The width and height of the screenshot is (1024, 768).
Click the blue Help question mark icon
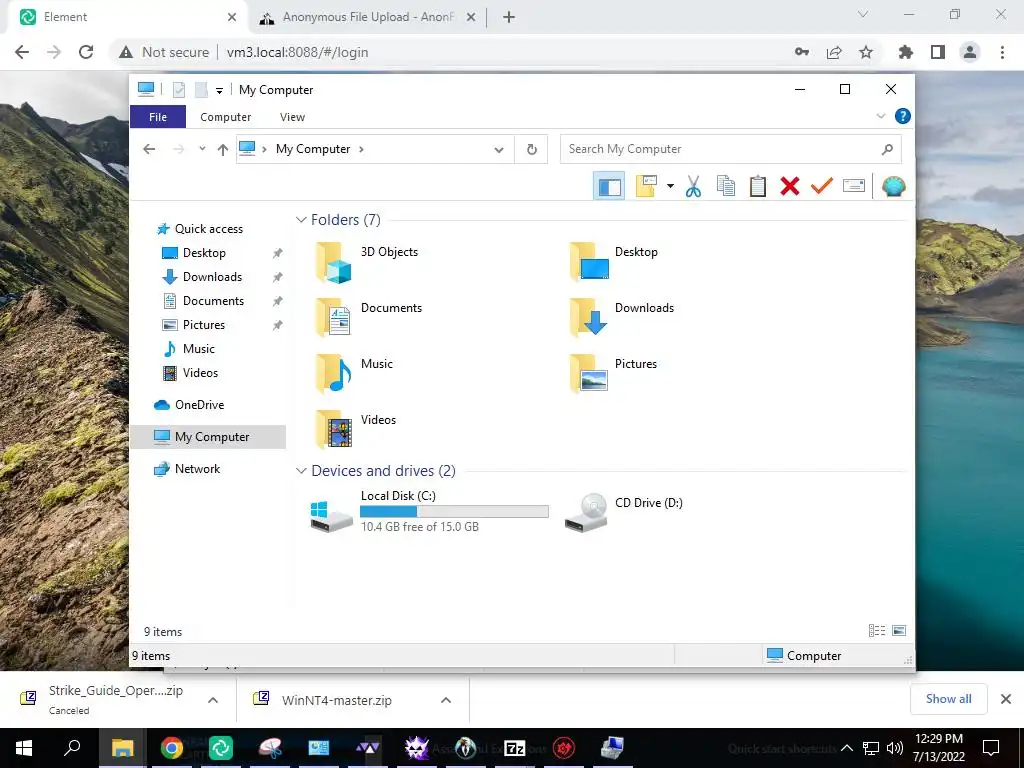click(x=903, y=116)
